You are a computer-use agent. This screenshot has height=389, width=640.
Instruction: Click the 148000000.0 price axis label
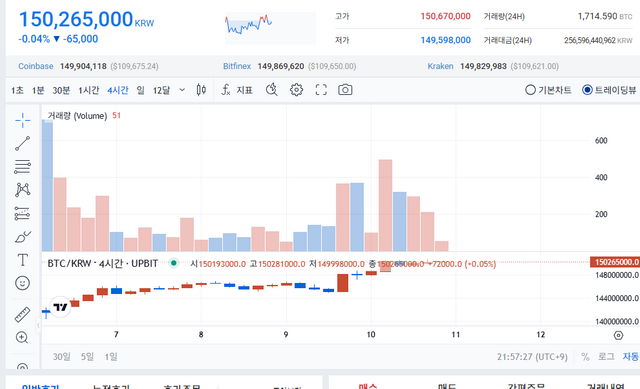617,276
